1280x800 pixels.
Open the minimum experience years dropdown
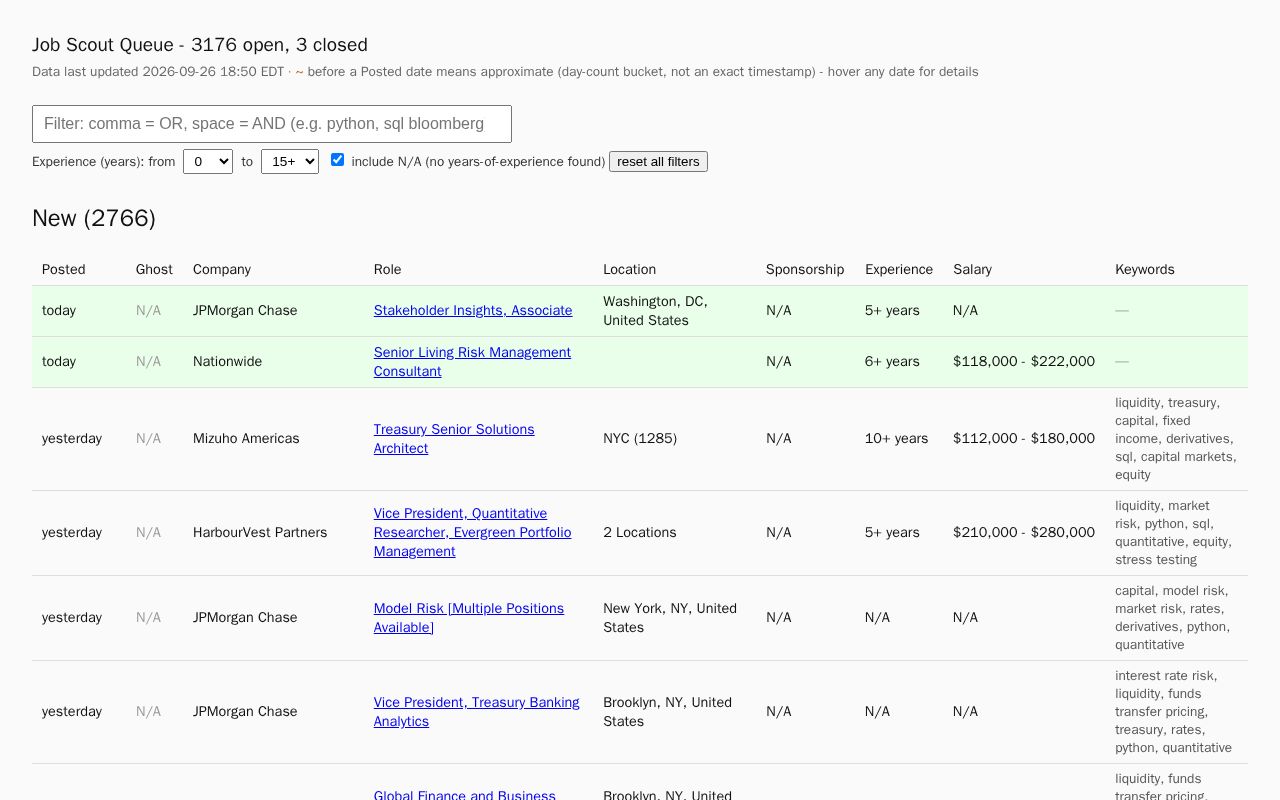208,161
